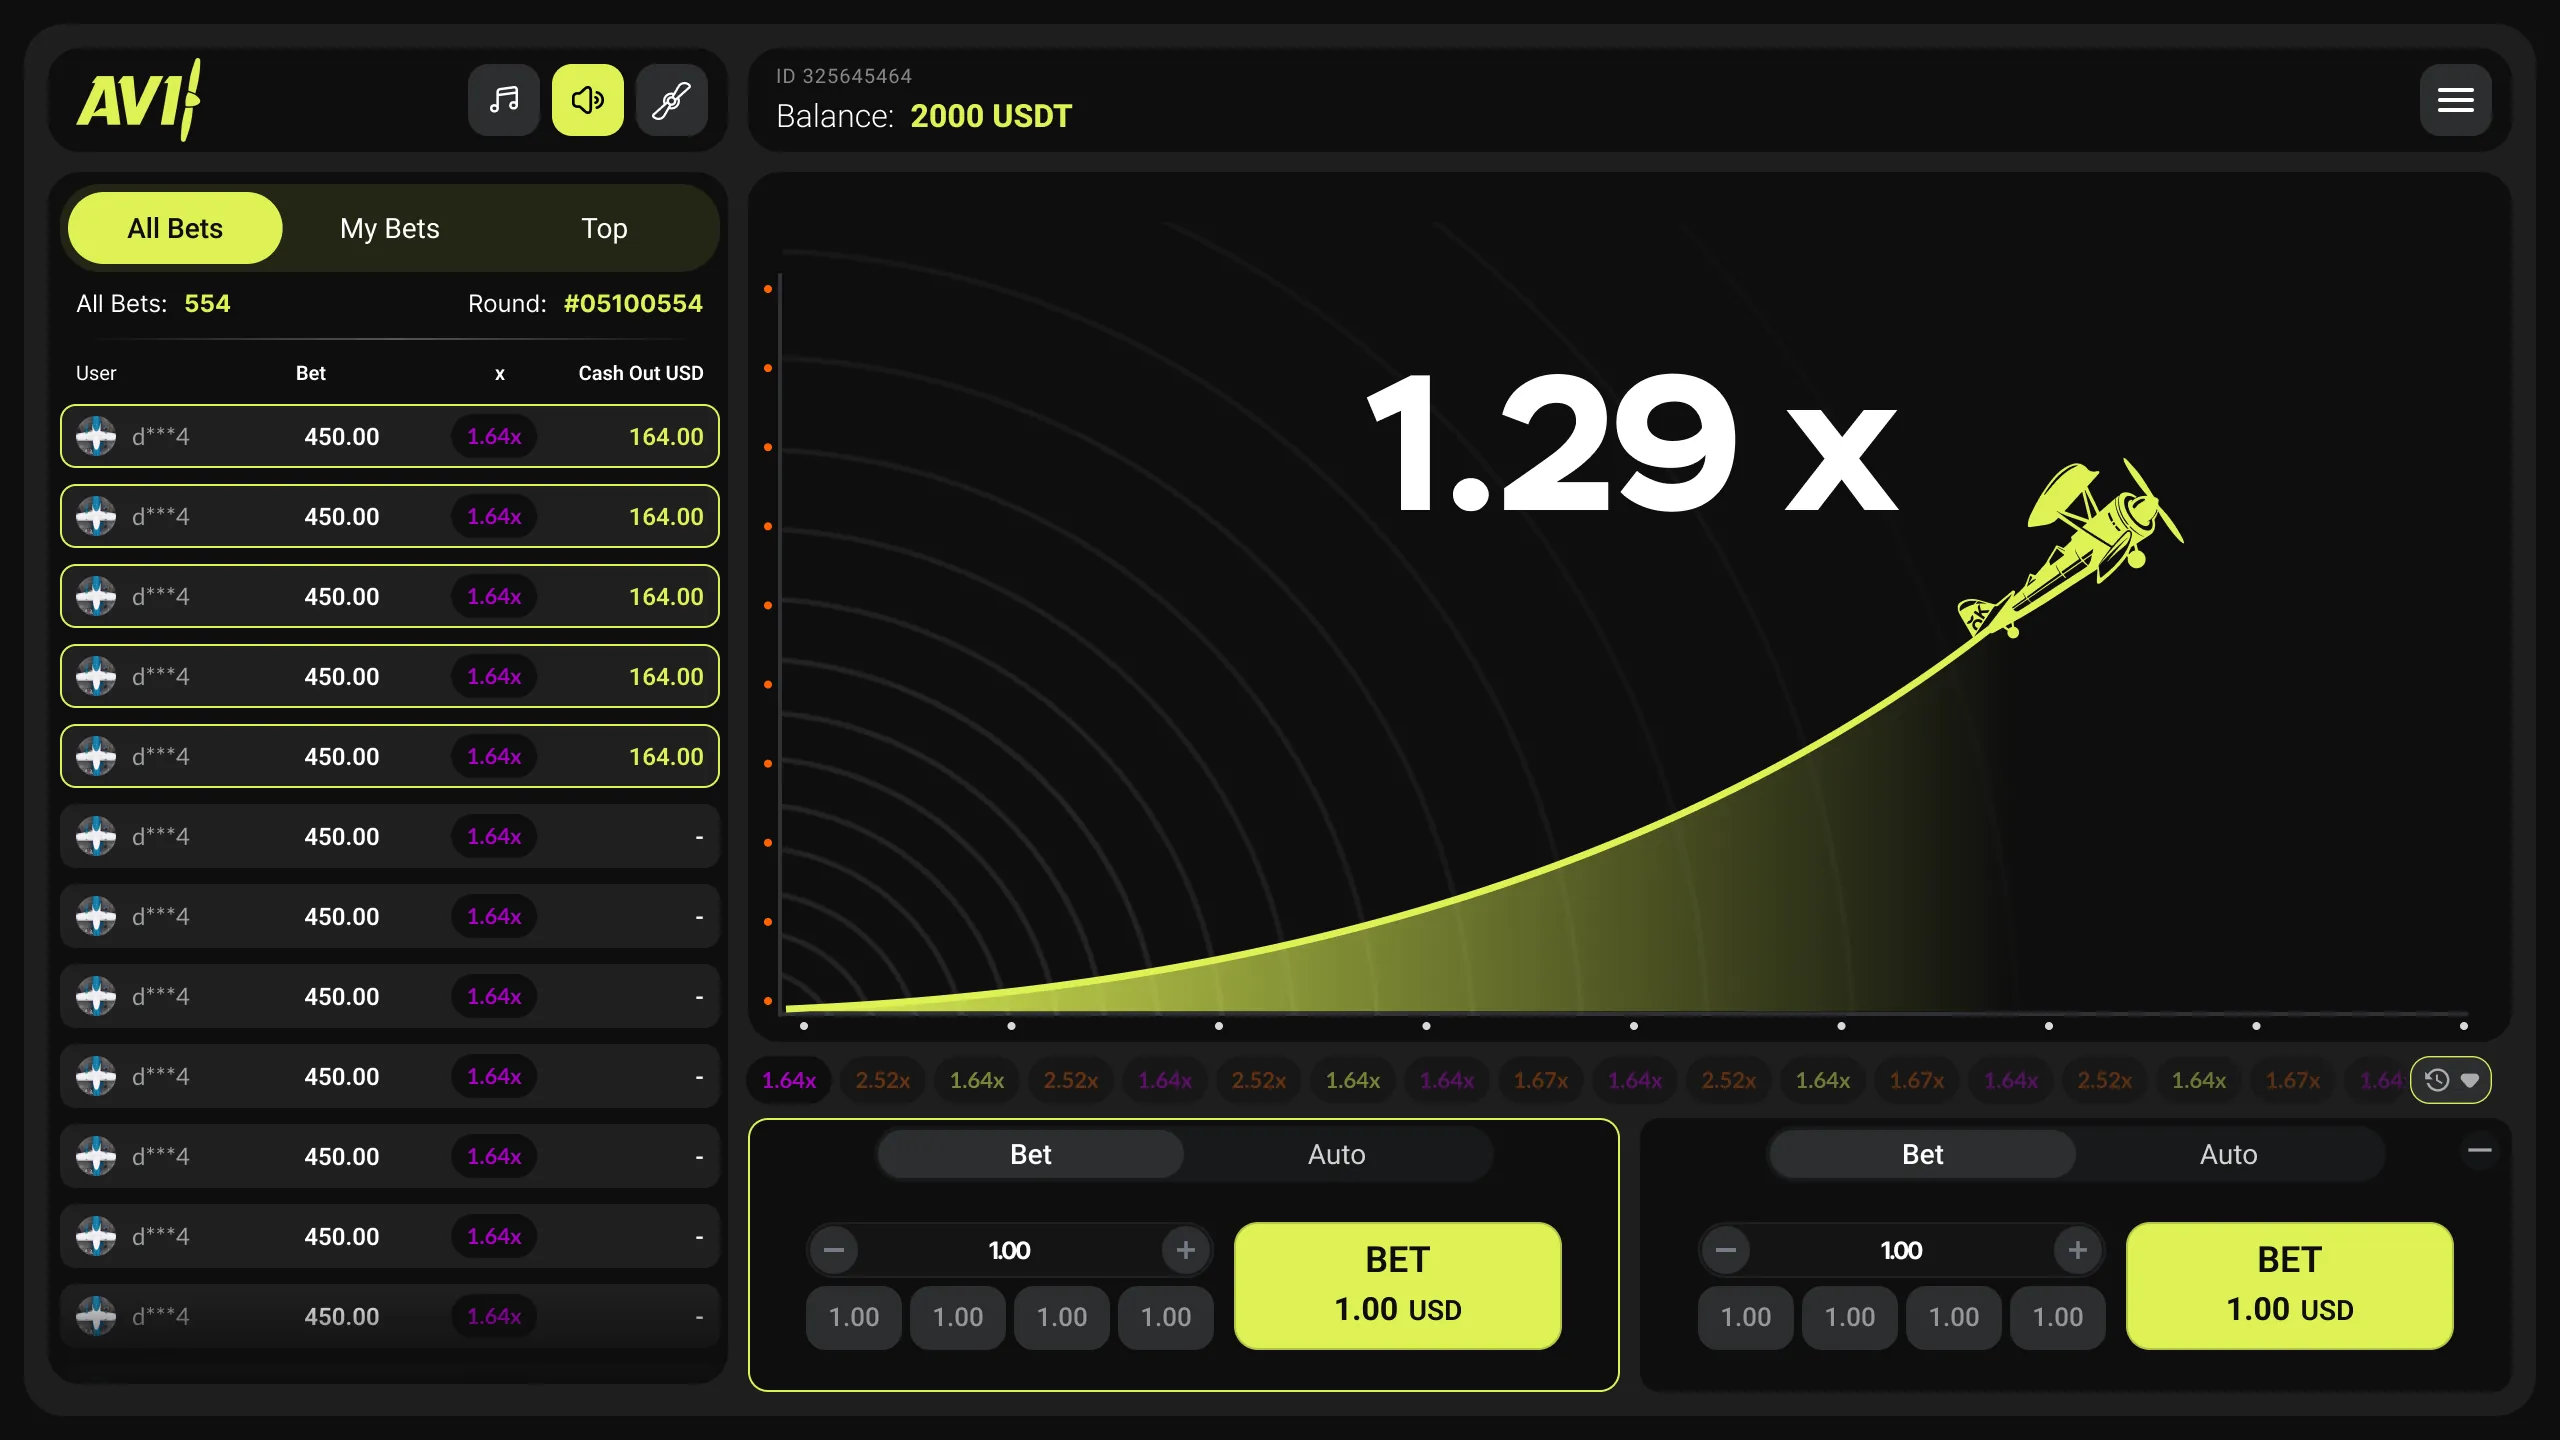Click the first 1.67x history chip
Screen dimensions: 2560x1440
coord(1541,1080)
